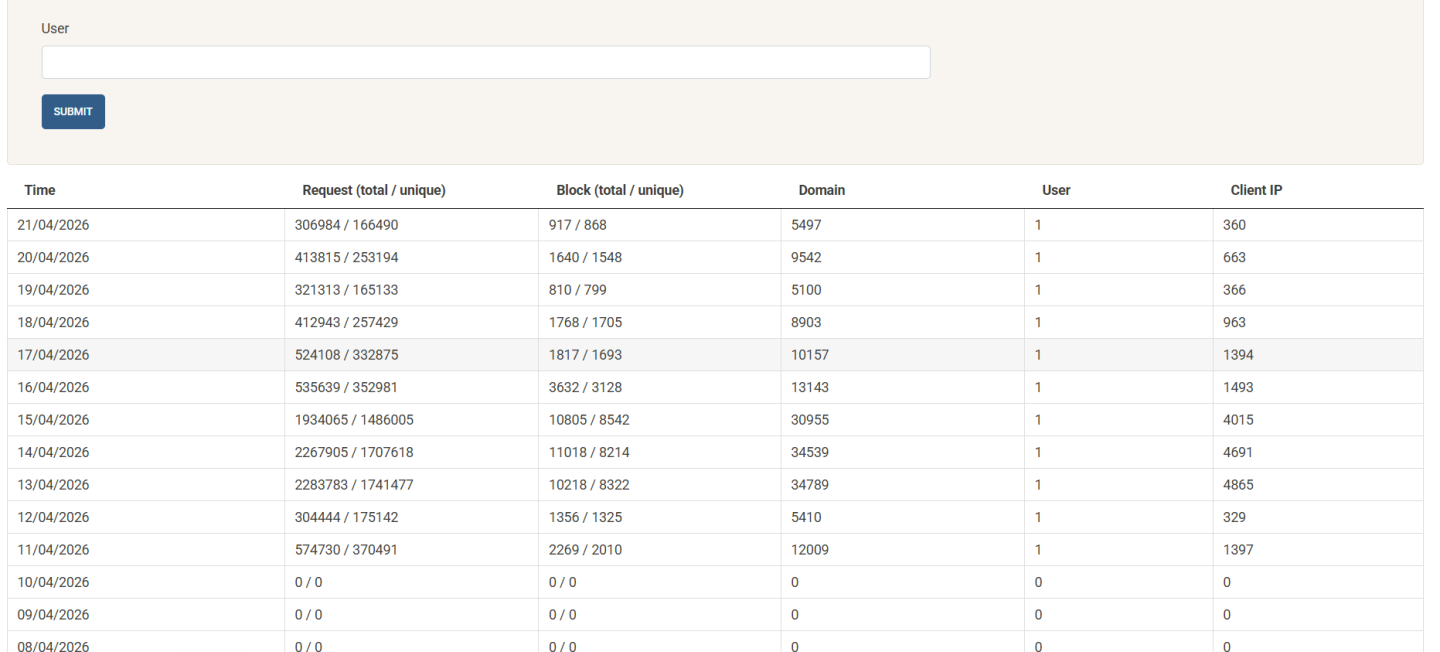Select the 21/04/2026 date cell

click(x=54, y=225)
